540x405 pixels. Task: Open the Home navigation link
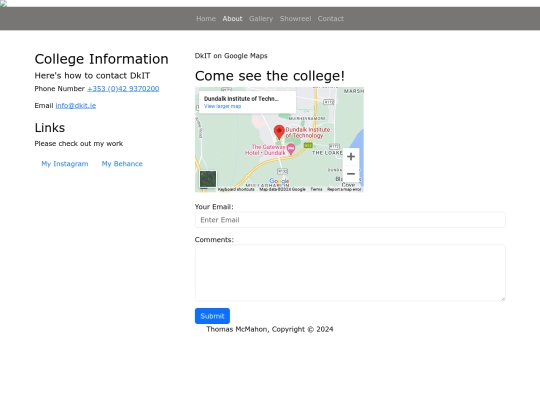206,19
